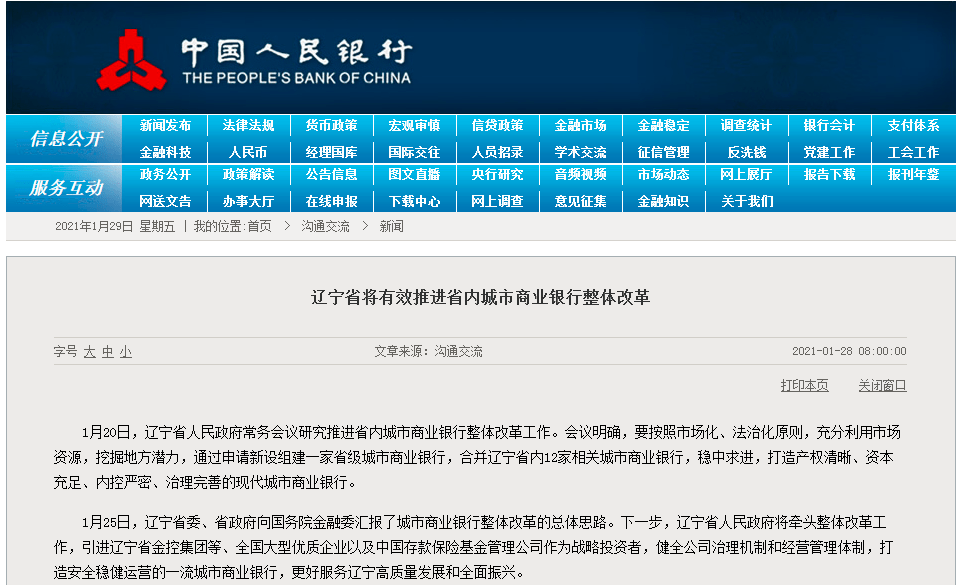Open the 下载中心 page

click(x=414, y=200)
